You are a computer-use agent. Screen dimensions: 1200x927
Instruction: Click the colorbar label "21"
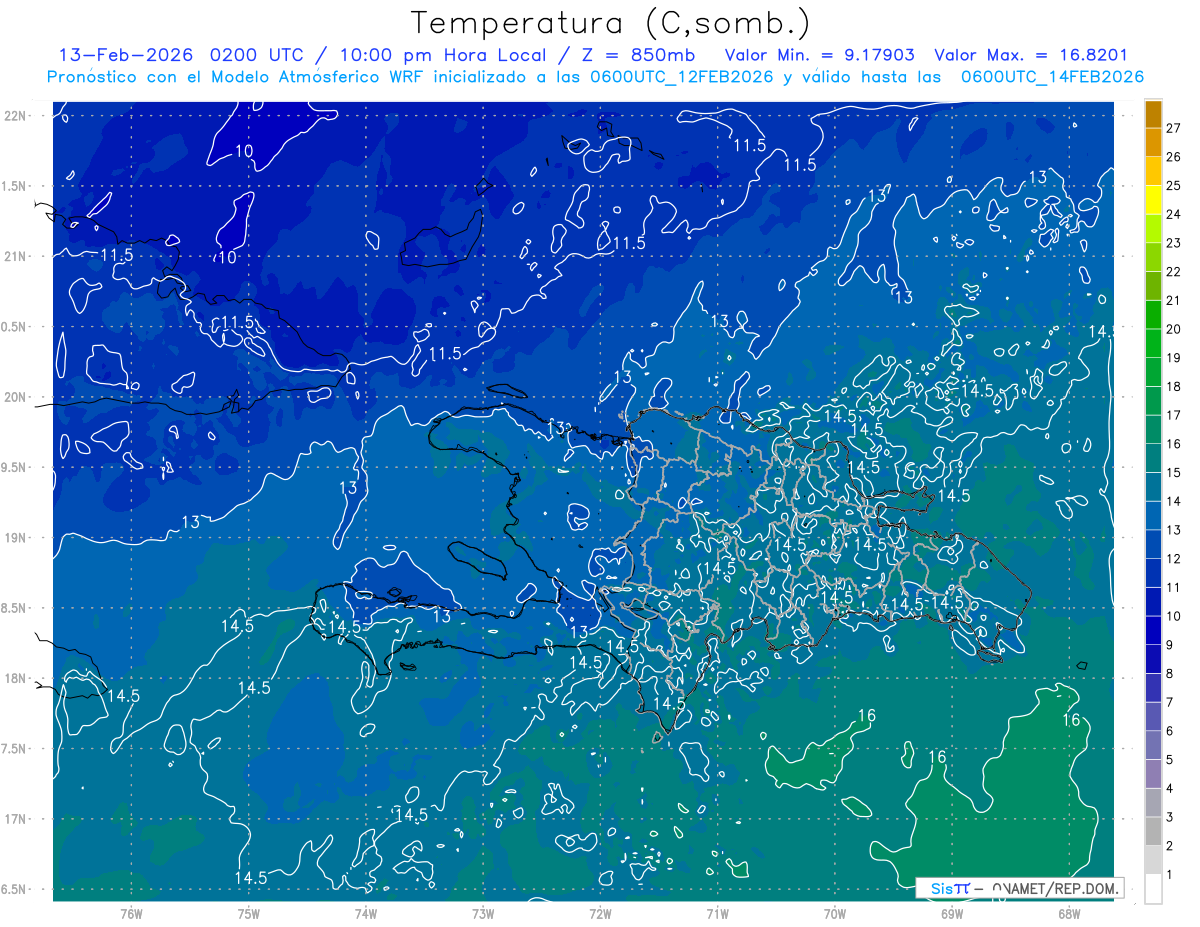point(1173,300)
